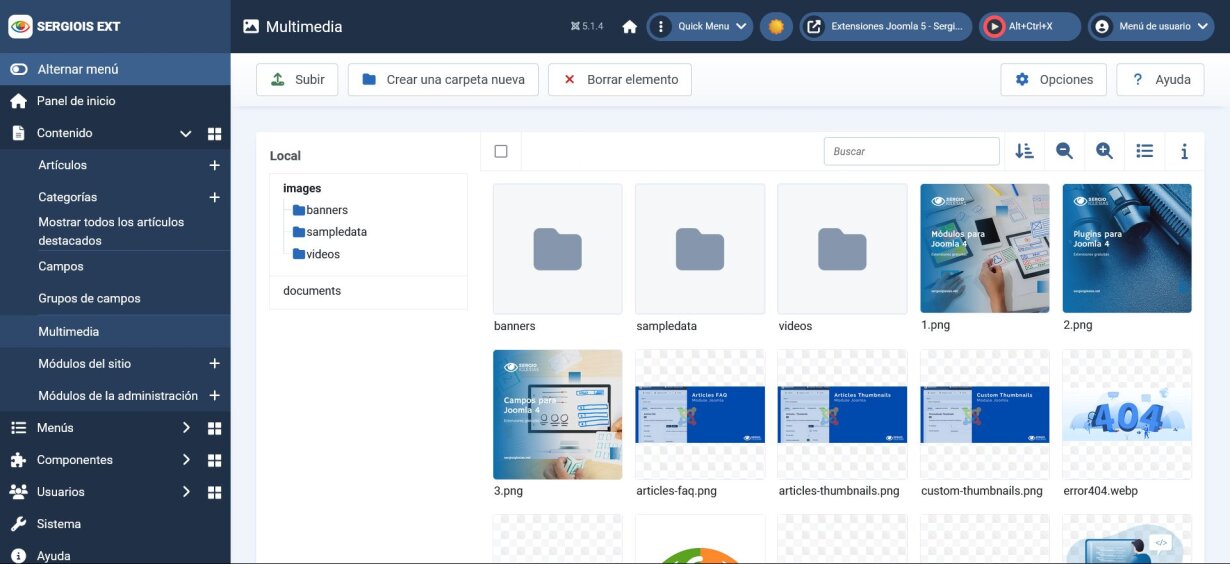Click the zoom in thumbnails icon
The height and width of the screenshot is (564, 1230).
point(1104,151)
